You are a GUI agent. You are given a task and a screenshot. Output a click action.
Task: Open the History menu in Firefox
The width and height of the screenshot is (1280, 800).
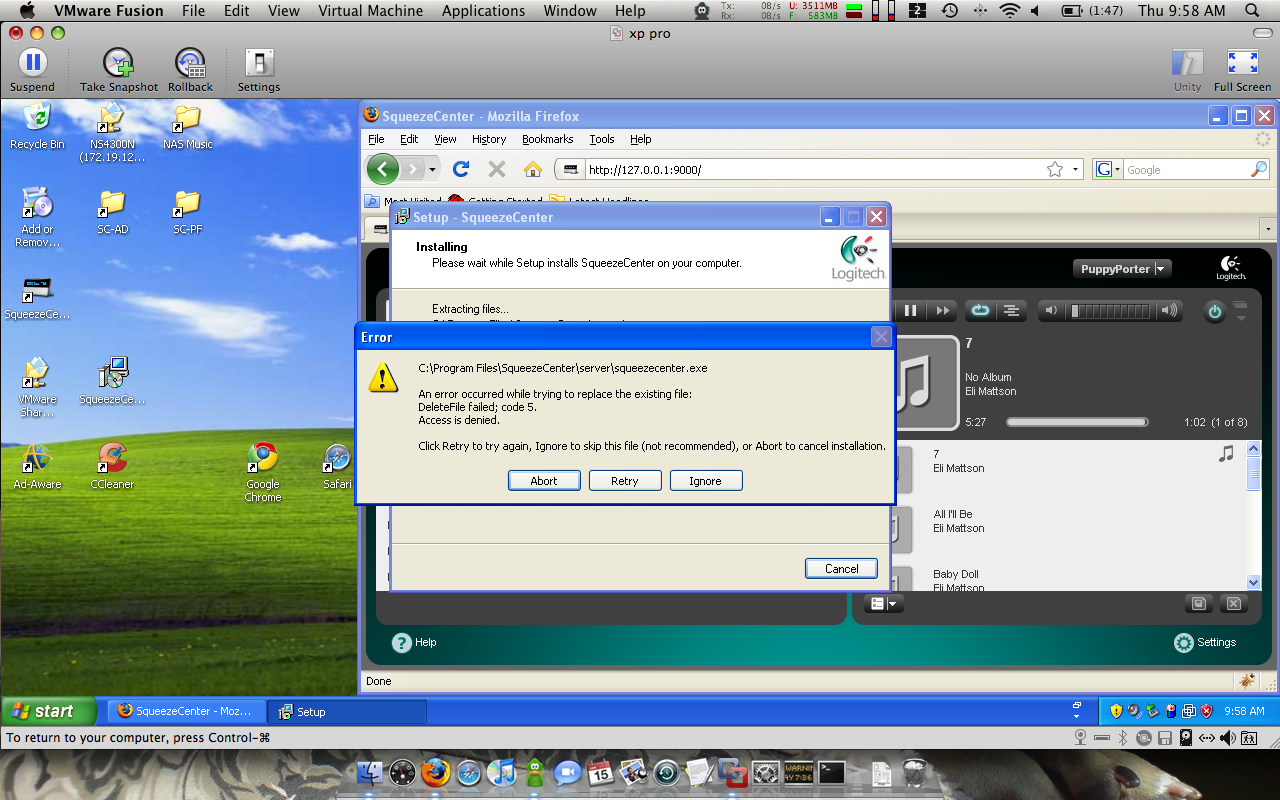[x=489, y=139]
